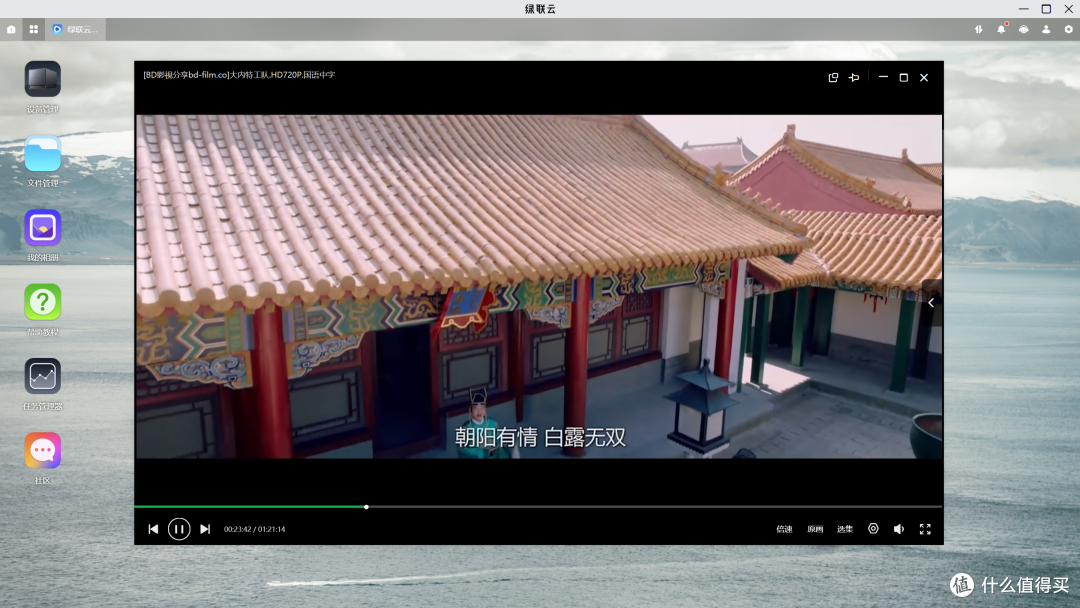1080x608 pixels.
Task: Click the cloud status icon in top bar
Action: (1024, 29)
